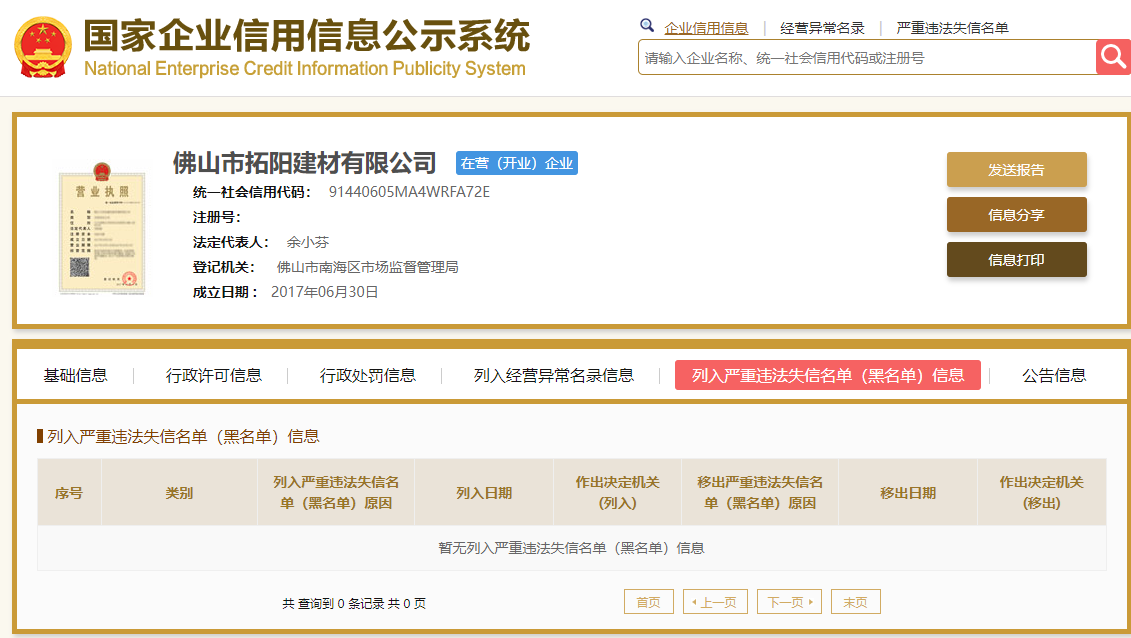
Task: Click registration authority 佛山市南海区市场监督管理局
Action: (368, 267)
